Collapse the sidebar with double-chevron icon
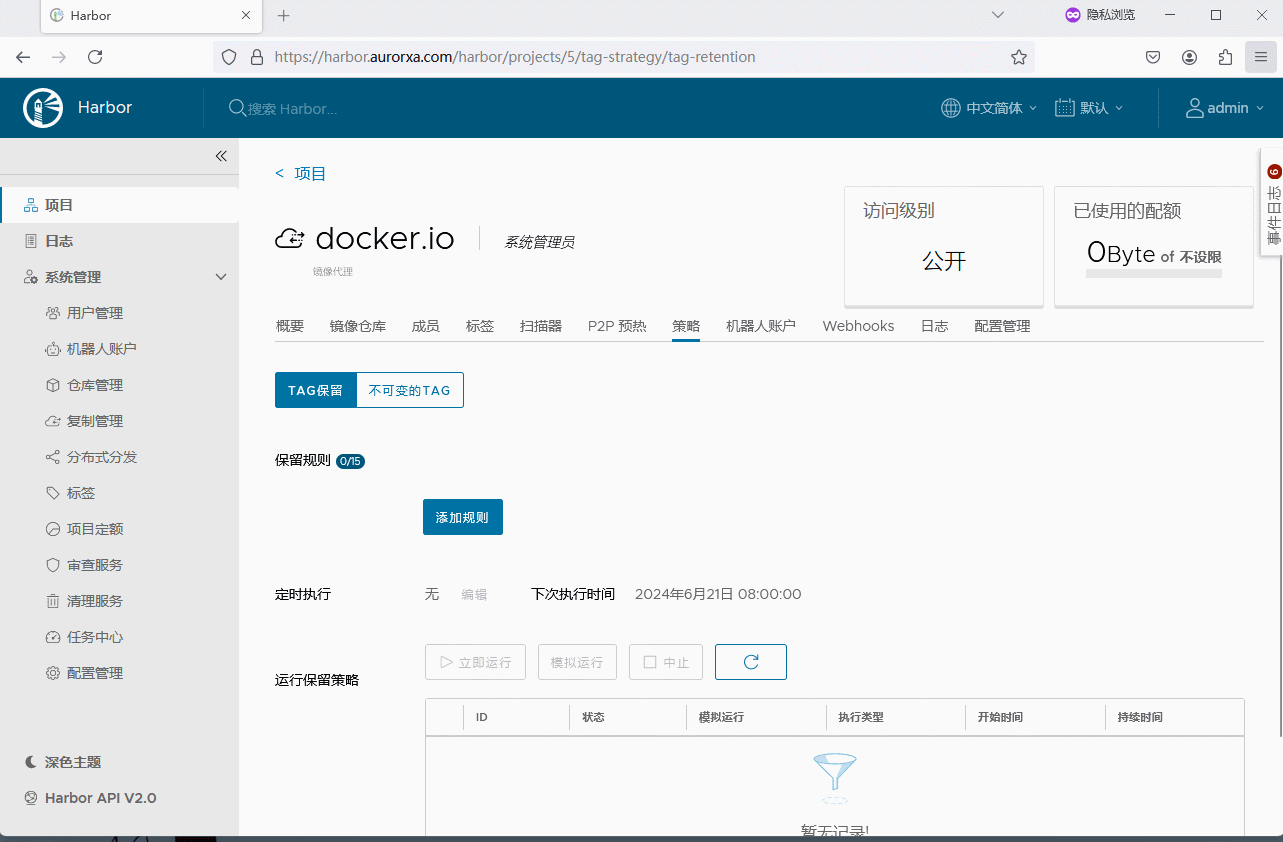Viewport: 1283px width, 842px height. pyautogui.click(x=221, y=156)
